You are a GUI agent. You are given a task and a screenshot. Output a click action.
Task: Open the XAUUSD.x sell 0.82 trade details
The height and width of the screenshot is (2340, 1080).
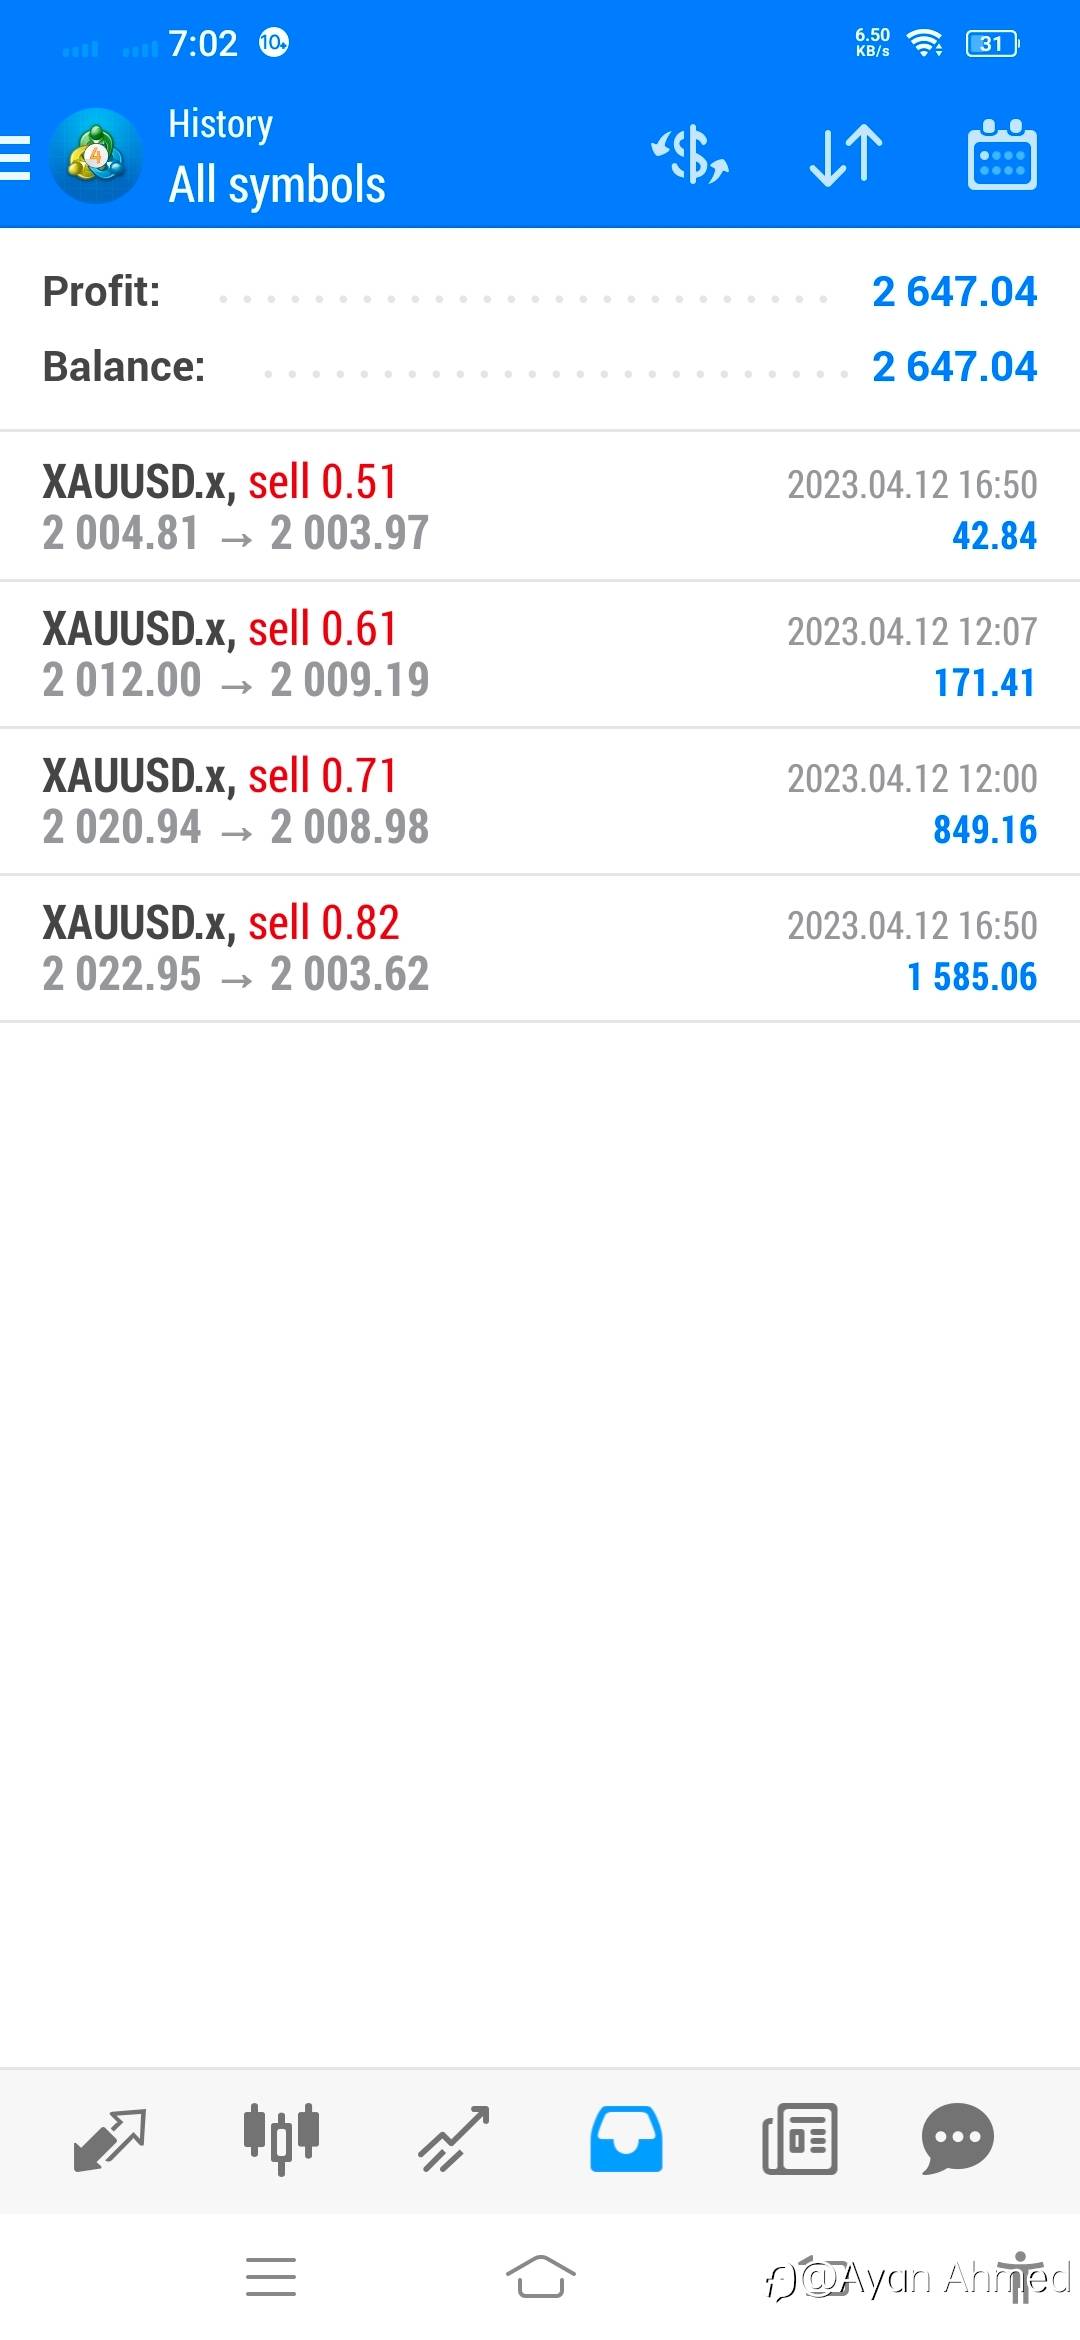[540, 948]
